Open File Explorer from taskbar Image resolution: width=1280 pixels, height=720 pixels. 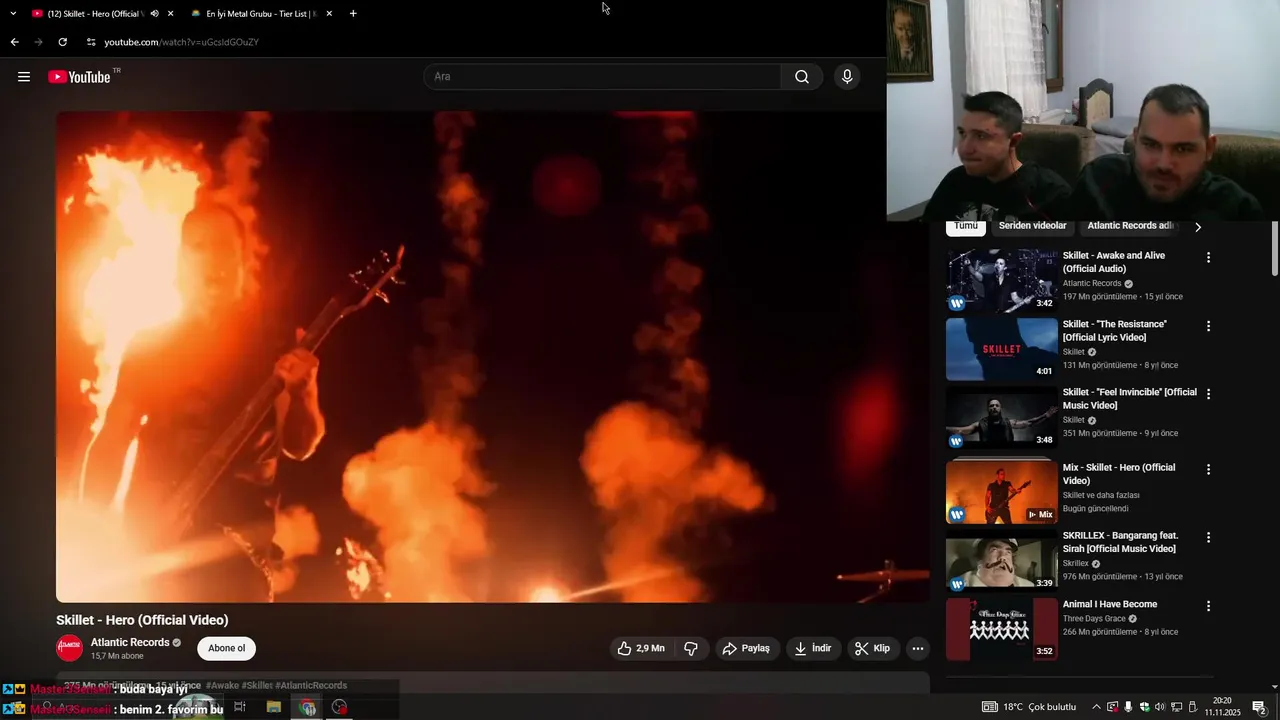point(273,707)
